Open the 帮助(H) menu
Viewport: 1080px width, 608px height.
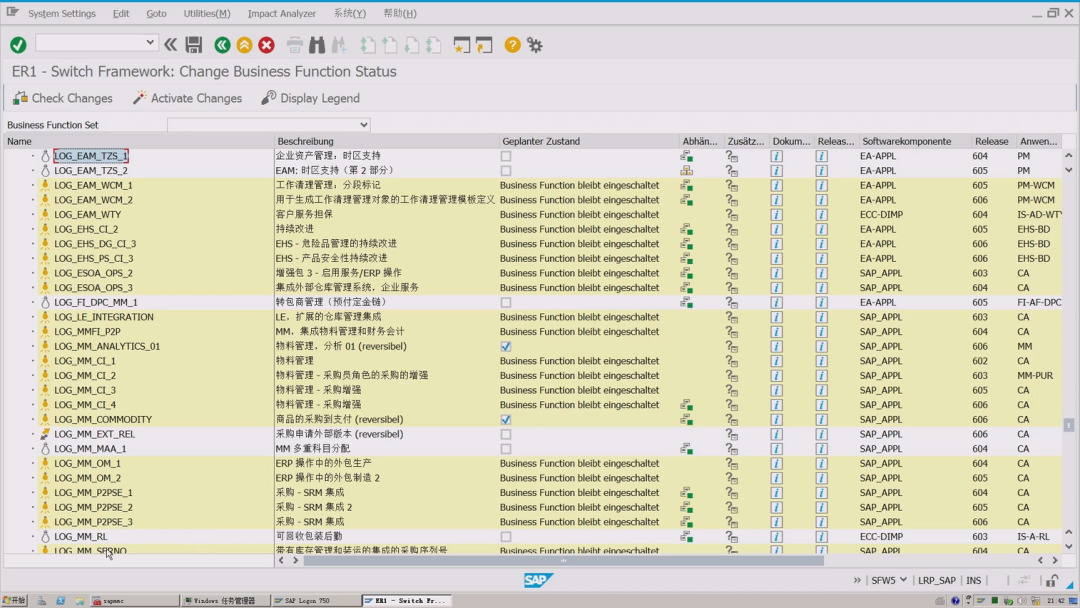click(399, 13)
